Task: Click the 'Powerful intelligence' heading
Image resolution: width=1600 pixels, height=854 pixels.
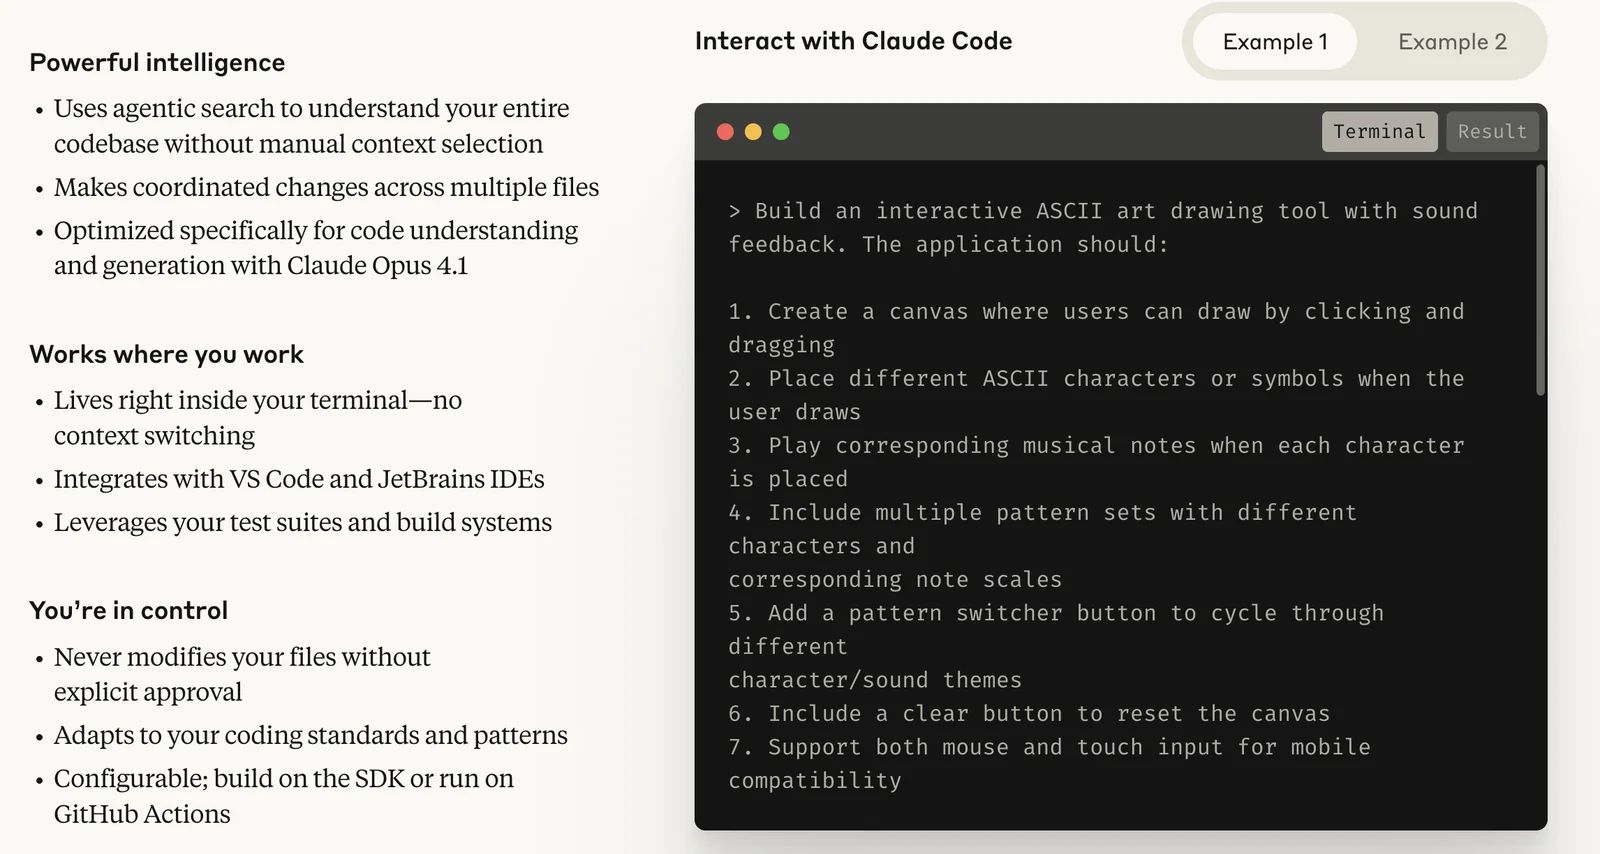Action: click(157, 63)
